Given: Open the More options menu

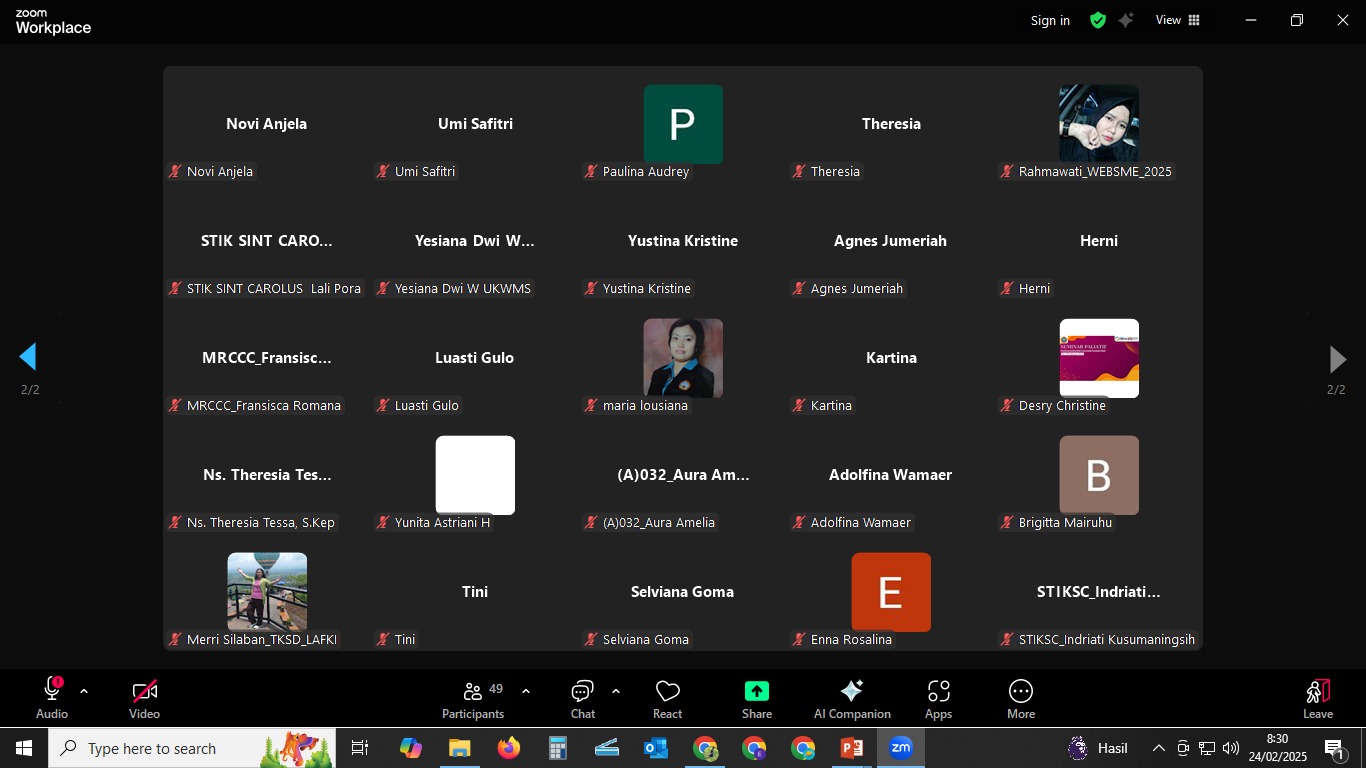Looking at the screenshot, I should (x=1020, y=699).
